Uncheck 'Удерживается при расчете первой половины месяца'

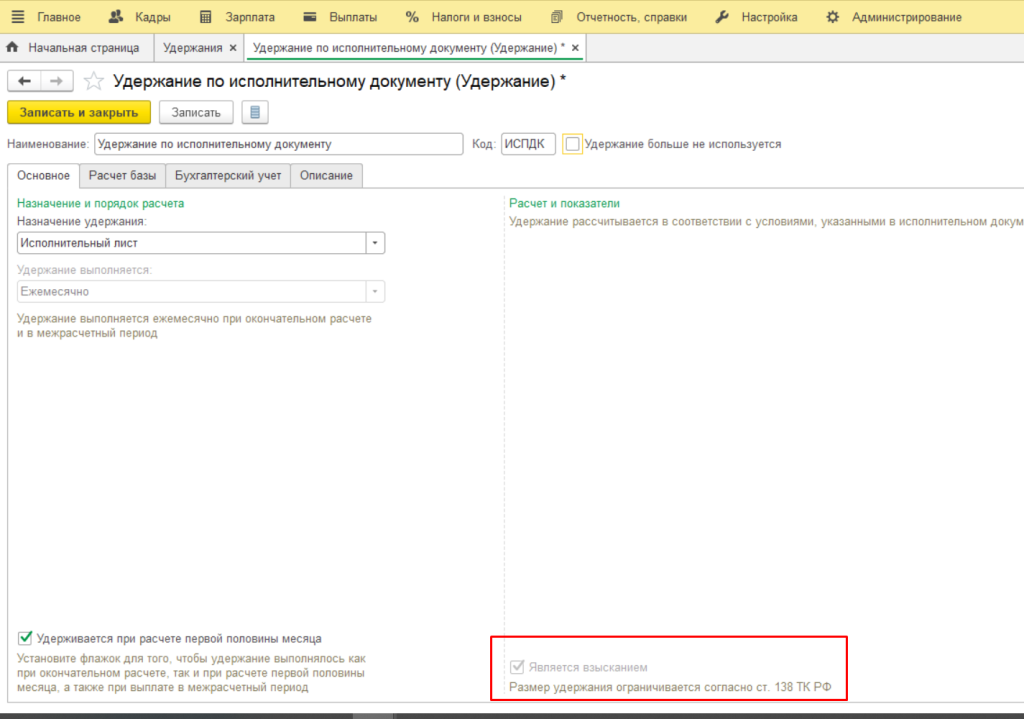coord(25,638)
